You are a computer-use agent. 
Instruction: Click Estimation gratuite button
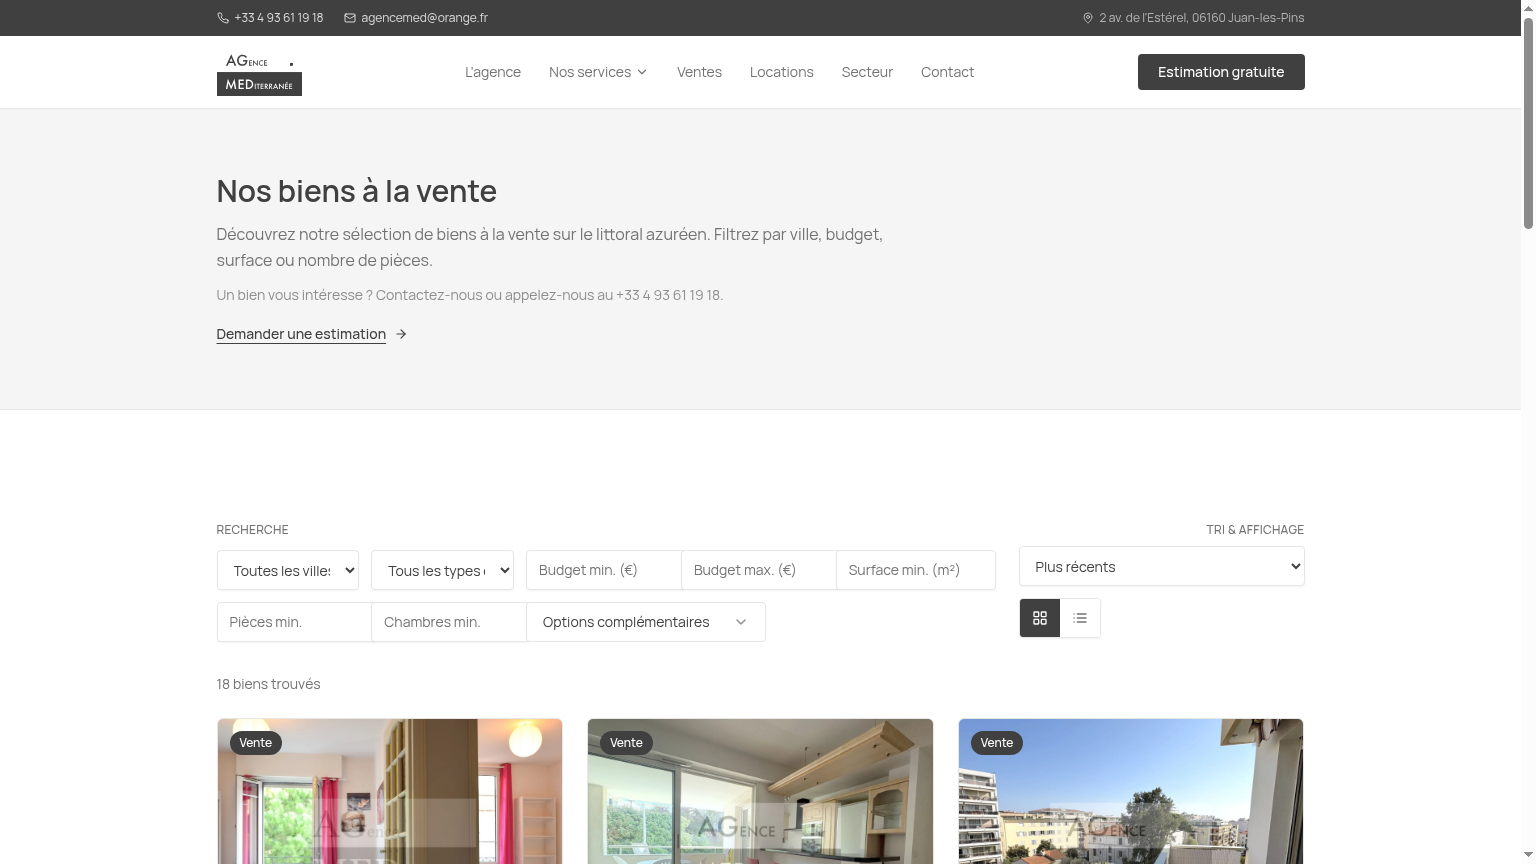point(1221,72)
